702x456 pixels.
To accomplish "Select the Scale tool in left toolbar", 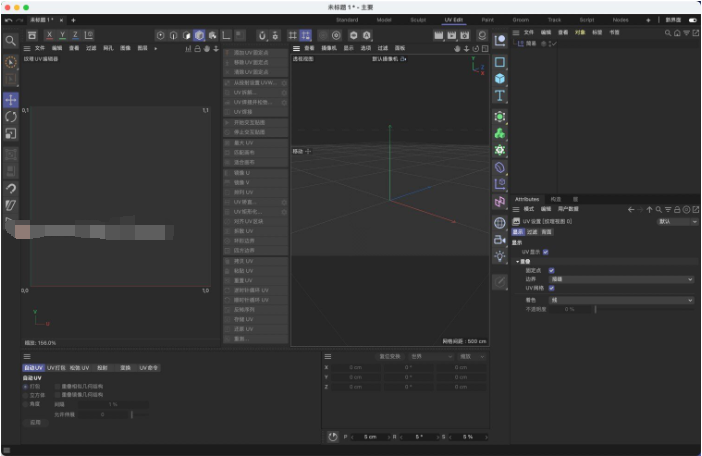I will point(11,134).
